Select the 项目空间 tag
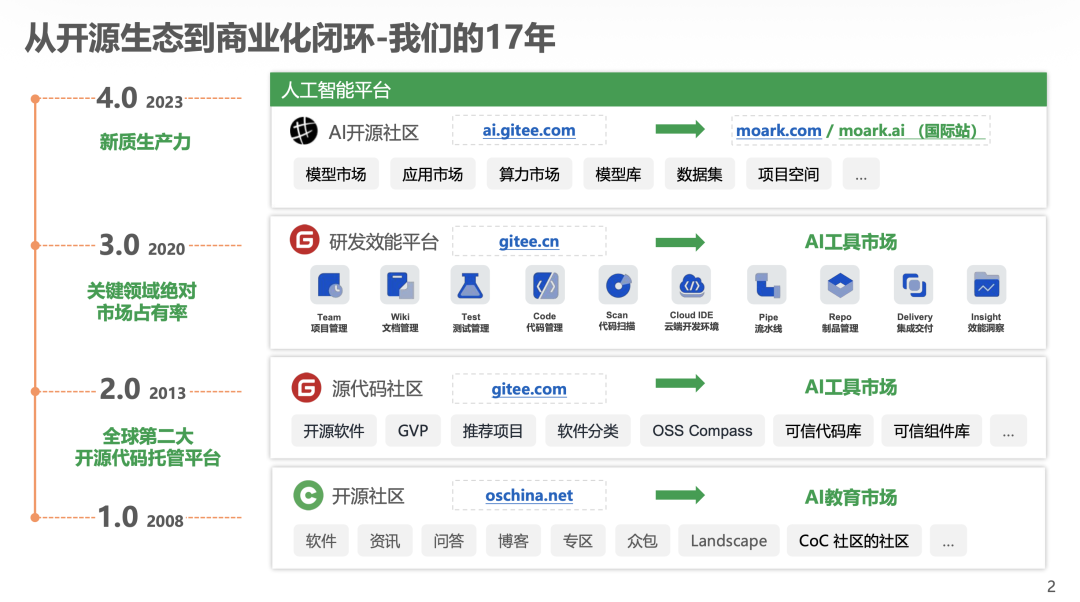 pos(789,174)
